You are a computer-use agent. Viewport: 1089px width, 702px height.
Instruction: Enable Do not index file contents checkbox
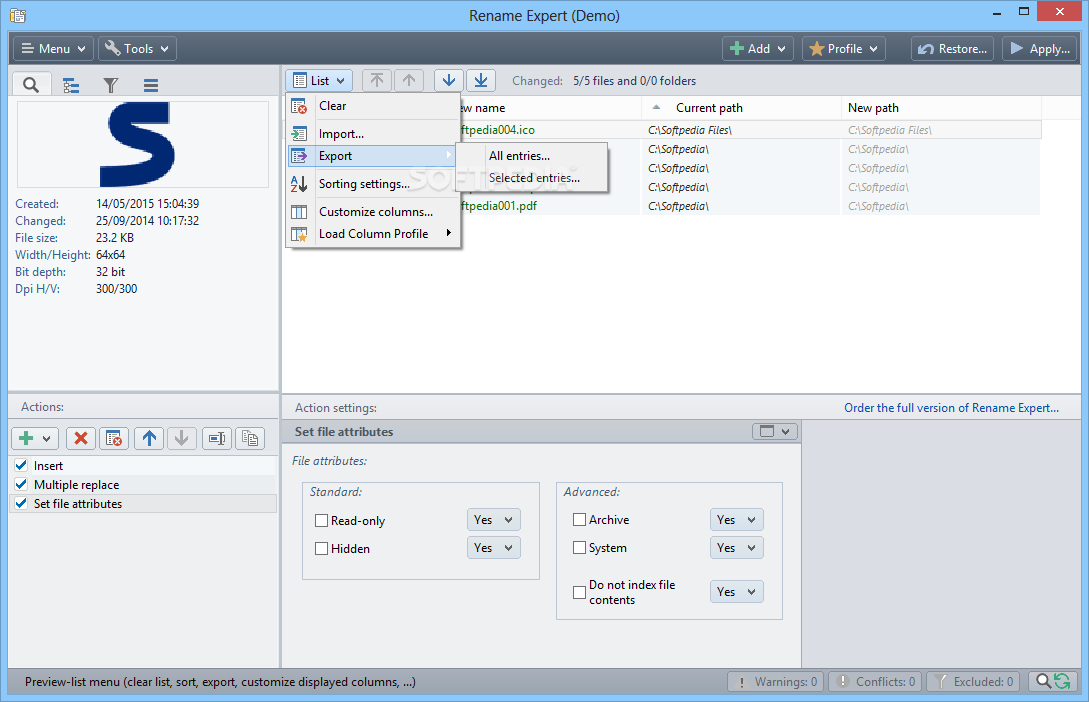click(x=579, y=592)
